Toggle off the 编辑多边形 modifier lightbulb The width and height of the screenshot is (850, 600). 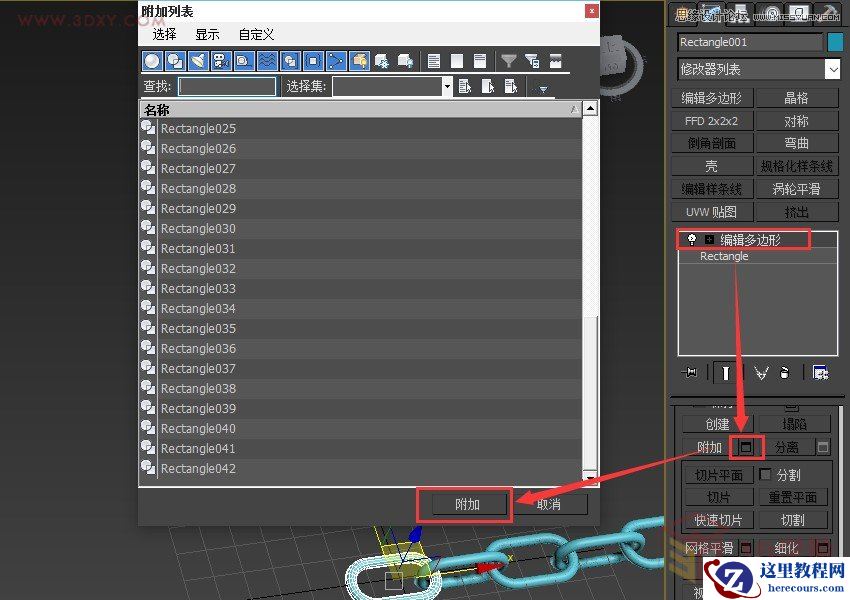click(691, 239)
